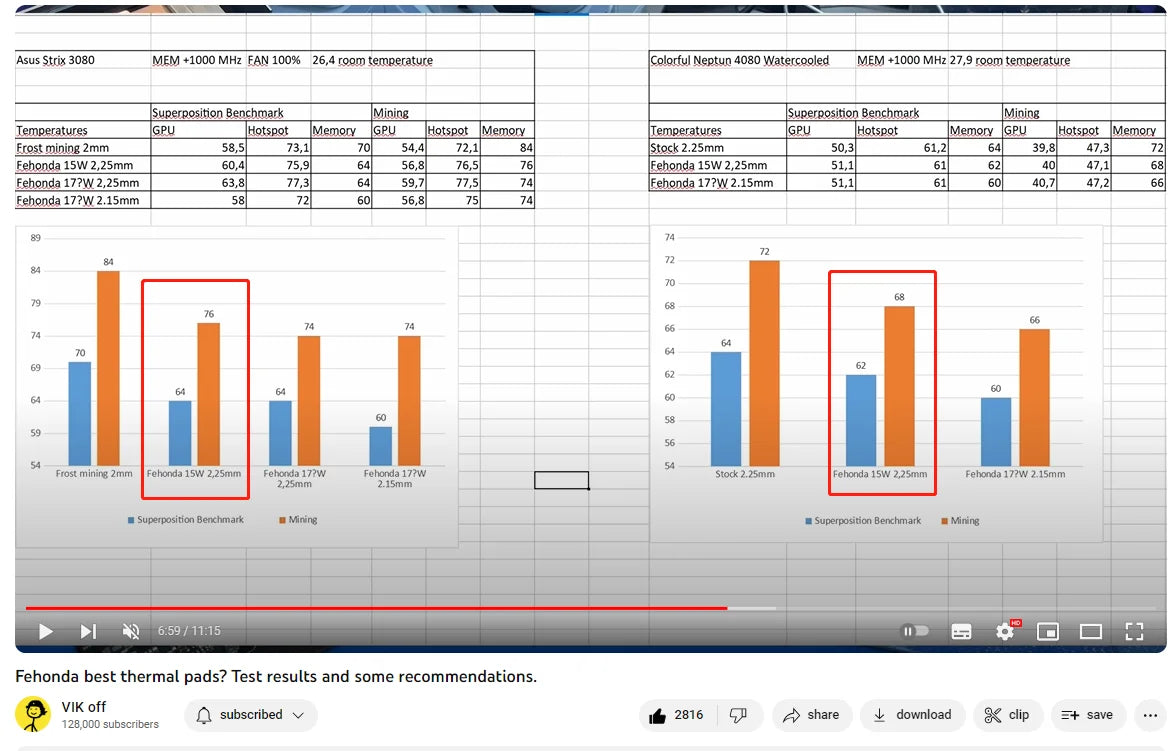Viewport: 1170px width, 751px height.
Task: Enter fullscreen mode
Action: (1134, 632)
